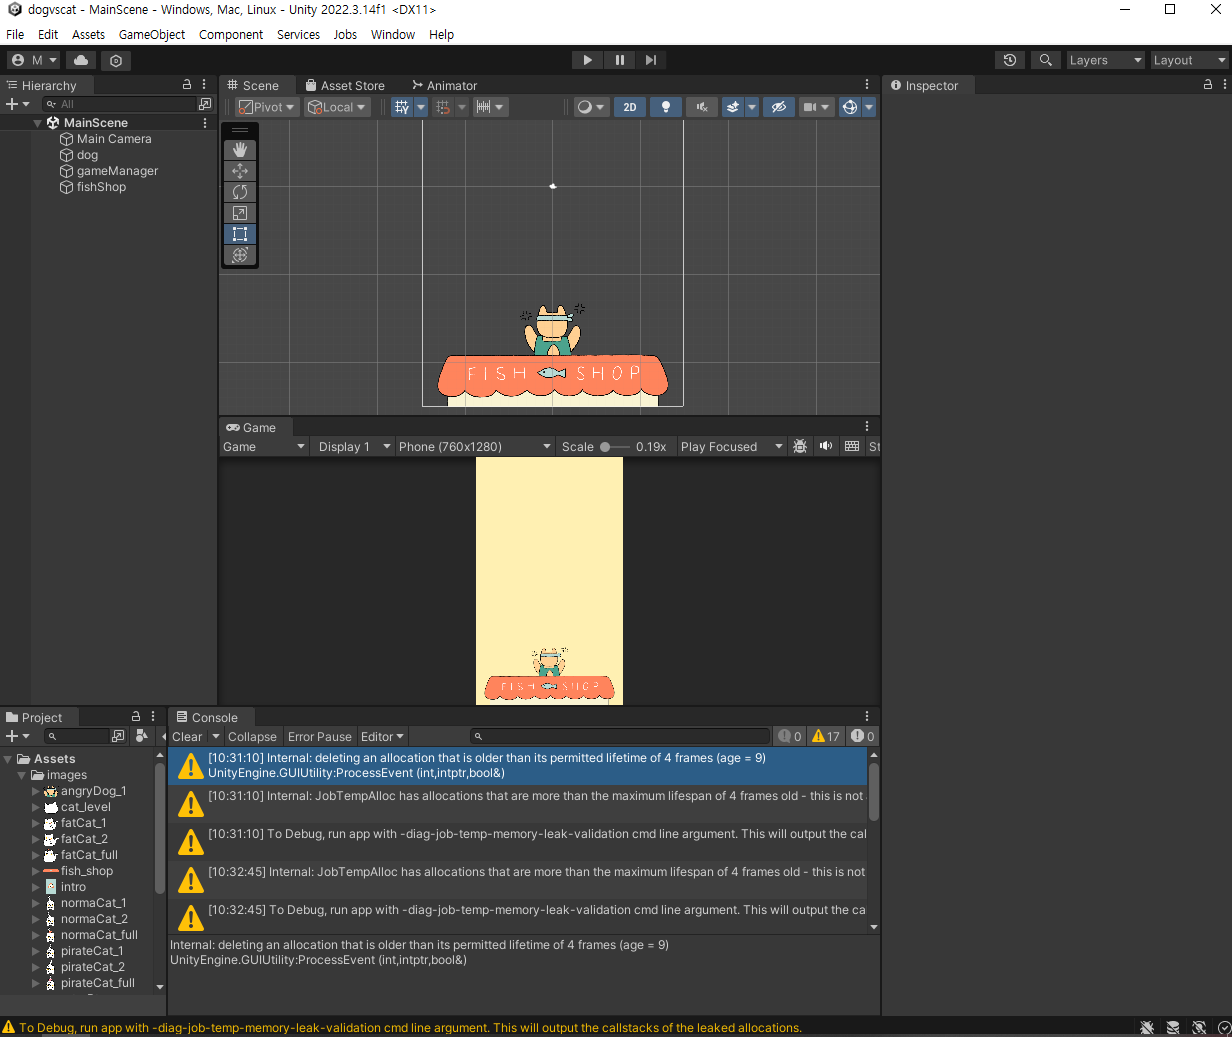Lock the Inspector panel padlock
This screenshot has height=1037, width=1232.
point(1208,85)
